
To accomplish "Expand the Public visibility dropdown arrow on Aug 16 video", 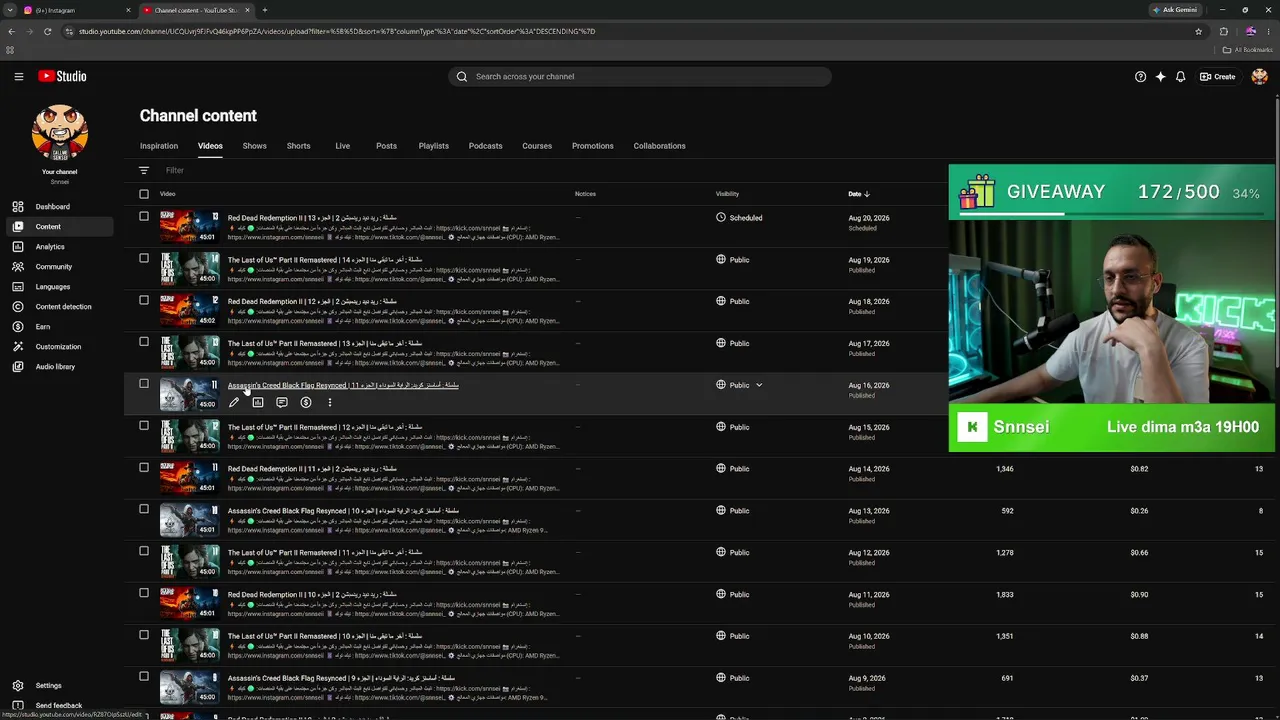I will coord(759,385).
